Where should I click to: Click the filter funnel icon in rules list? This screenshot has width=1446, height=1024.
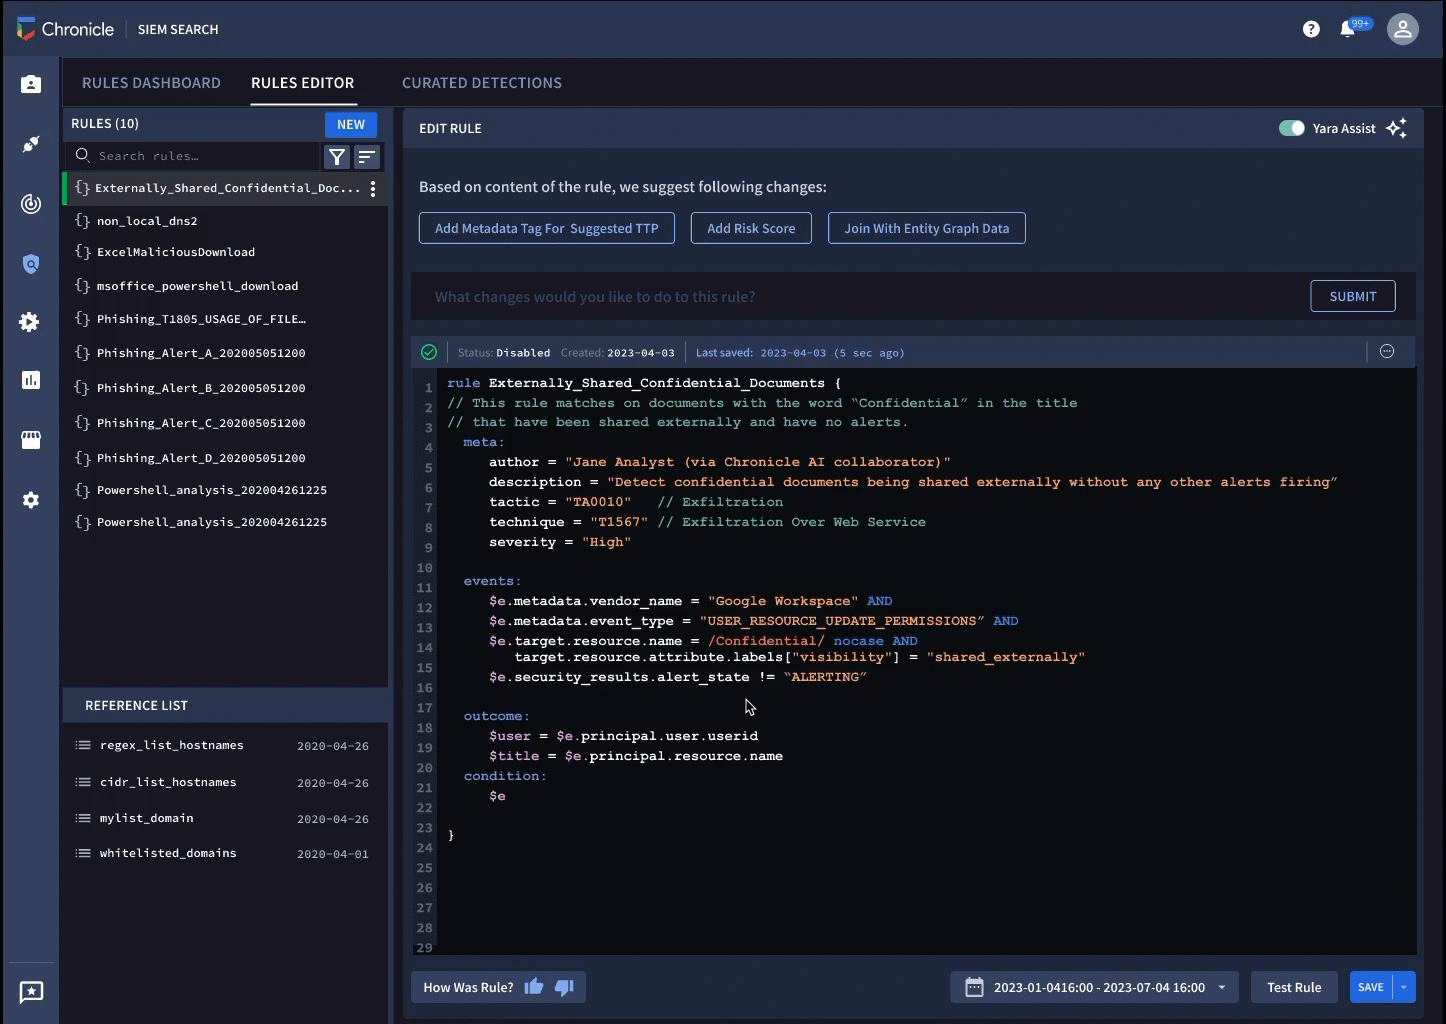point(337,157)
